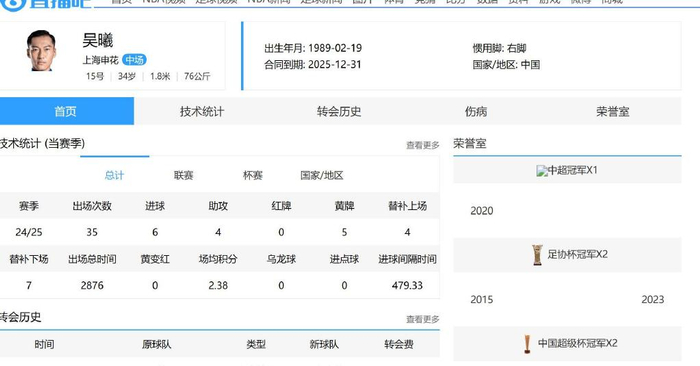700x366 pixels.
Task: Click the 技术统计 (当赛季) section heading
Action: pyautogui.click(x=42, y=144)
